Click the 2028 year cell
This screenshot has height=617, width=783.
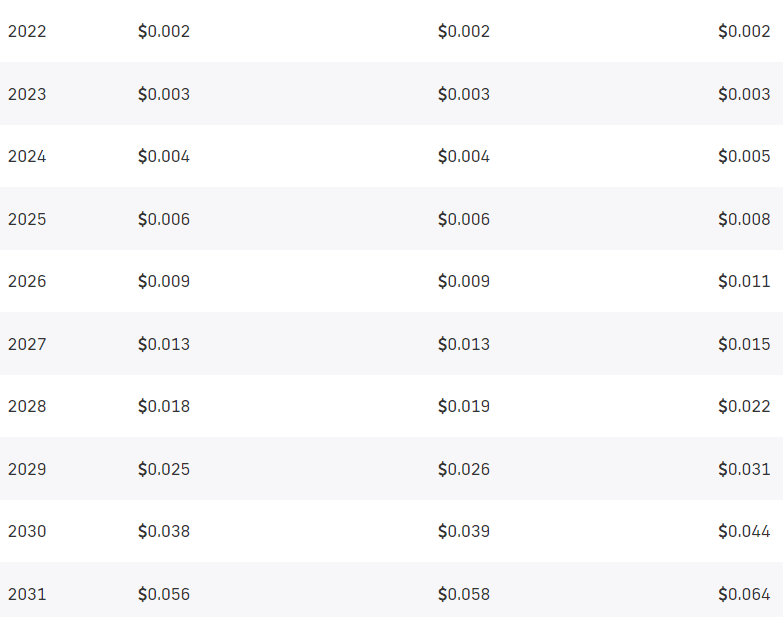[x=27, y=406]
